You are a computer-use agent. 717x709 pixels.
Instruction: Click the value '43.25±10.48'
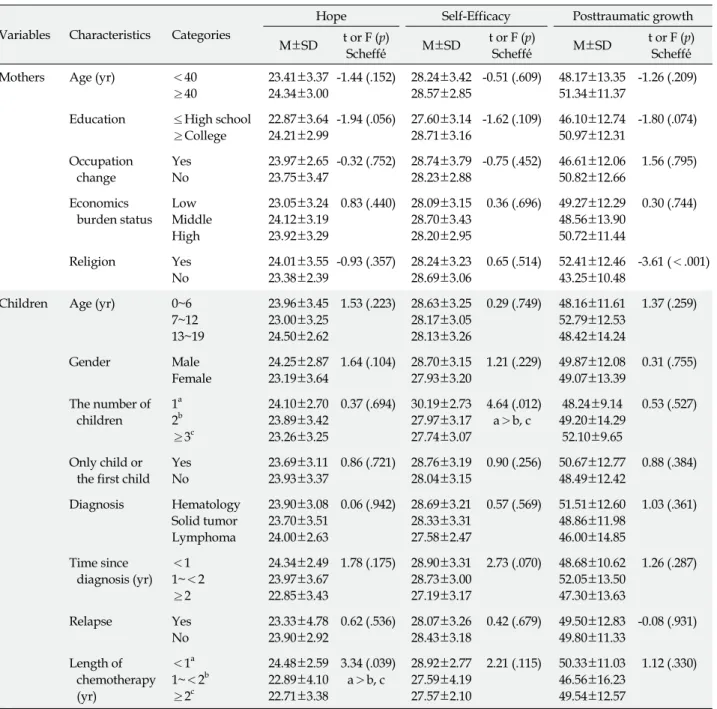592,278
